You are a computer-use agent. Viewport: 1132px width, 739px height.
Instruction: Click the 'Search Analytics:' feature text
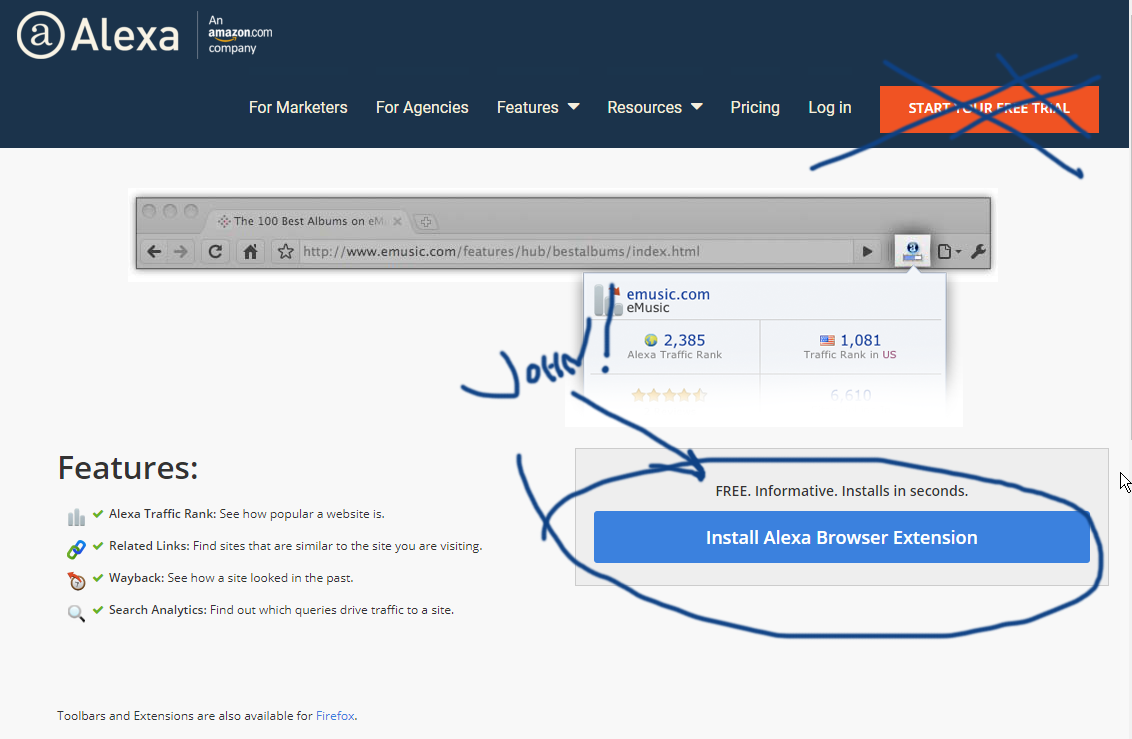(x=157, y=610)
